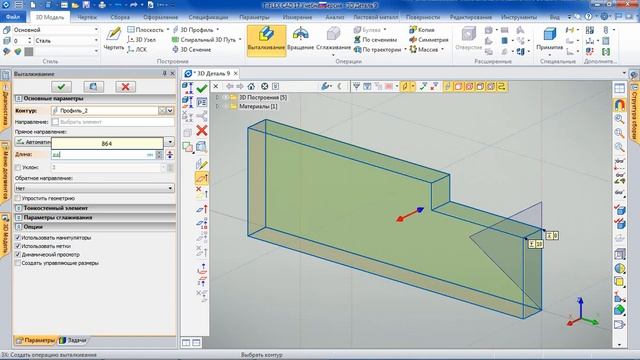The image size is (640, 360).
Task: Activate the Выталкивание extrusion tool in ribbon
Action: [266, 40]
